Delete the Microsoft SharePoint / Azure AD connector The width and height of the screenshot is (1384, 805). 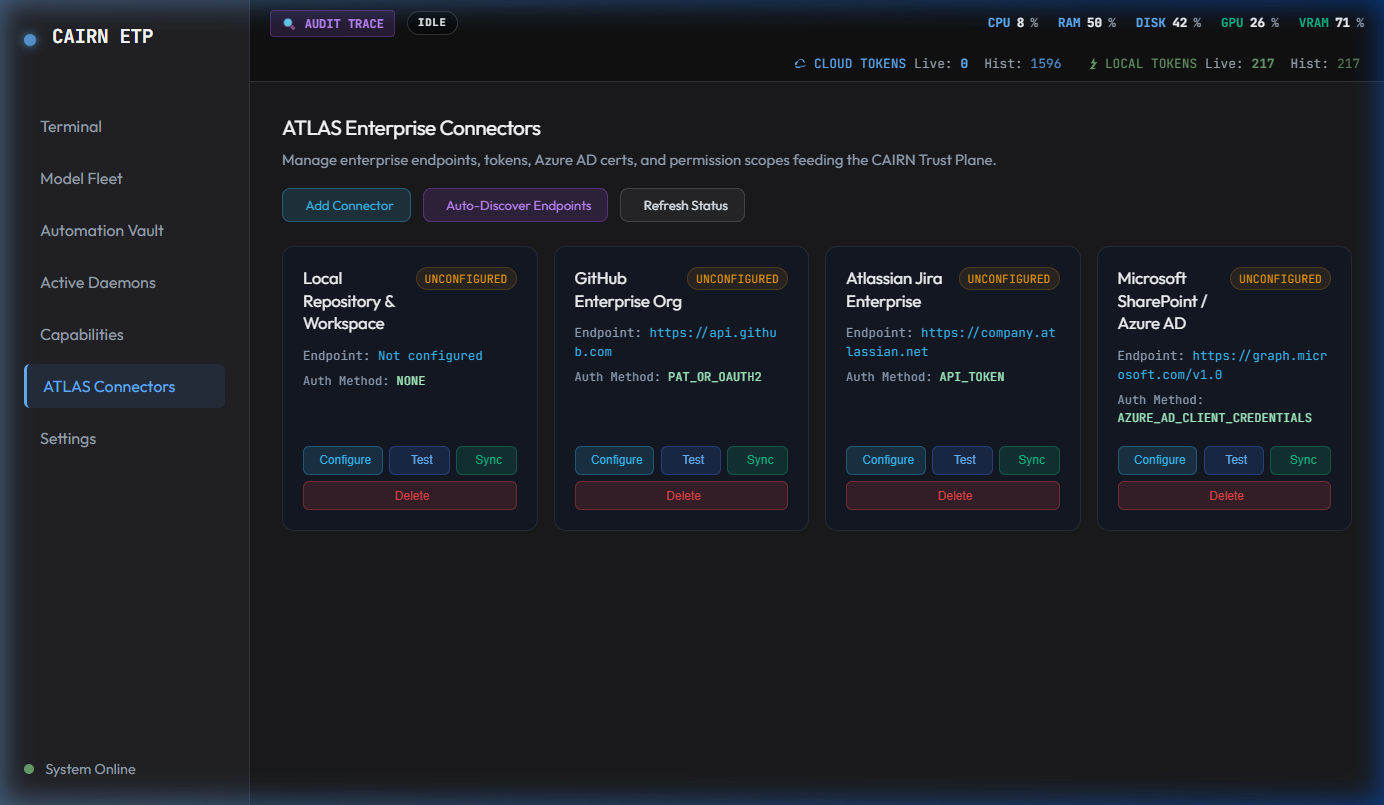(x=1225, y=496)
